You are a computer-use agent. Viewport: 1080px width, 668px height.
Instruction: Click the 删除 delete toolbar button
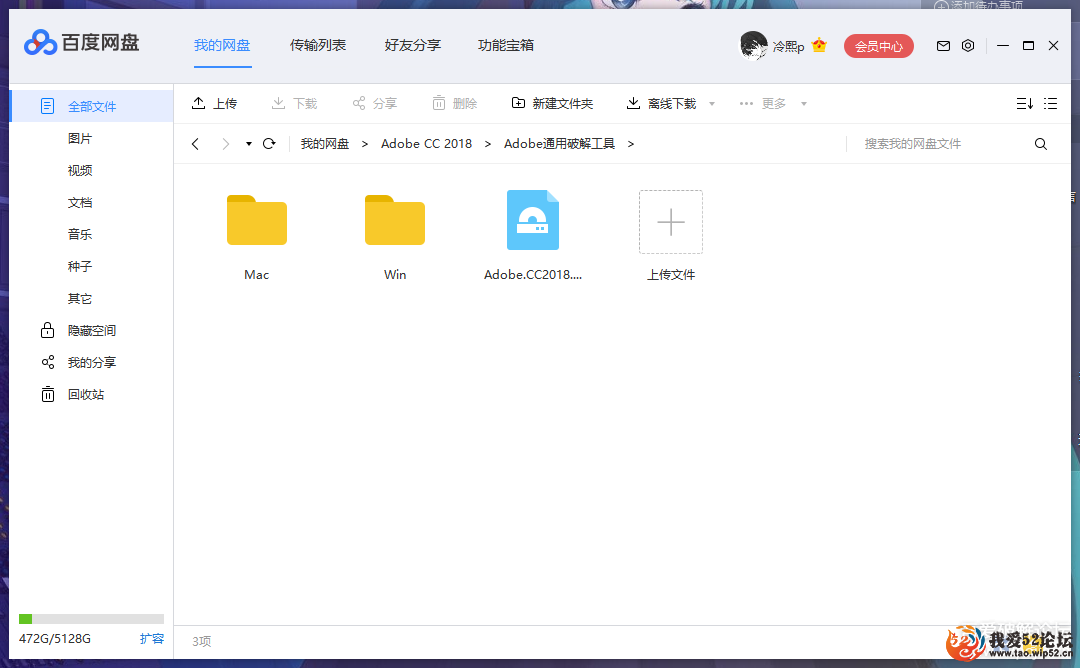pyautogui.click(x=455, y=103)
